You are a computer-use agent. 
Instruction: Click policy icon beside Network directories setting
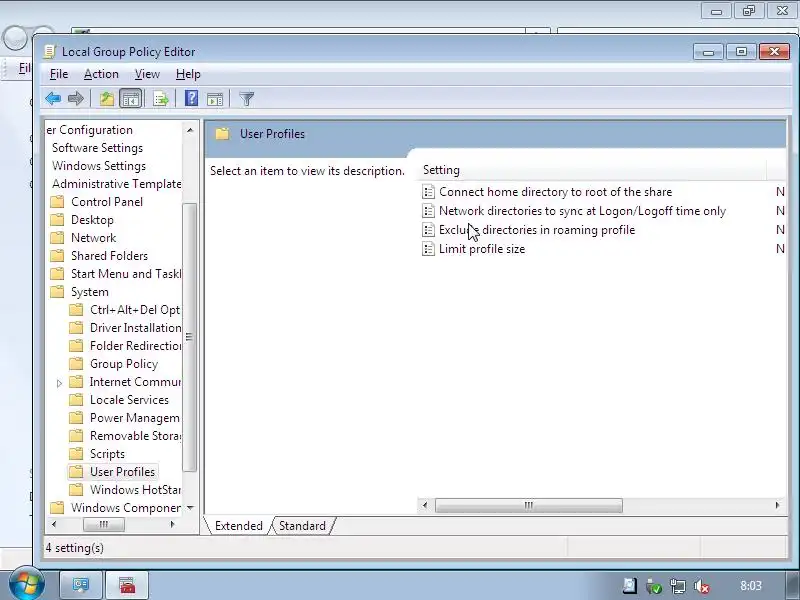click(x=429, y=211)
